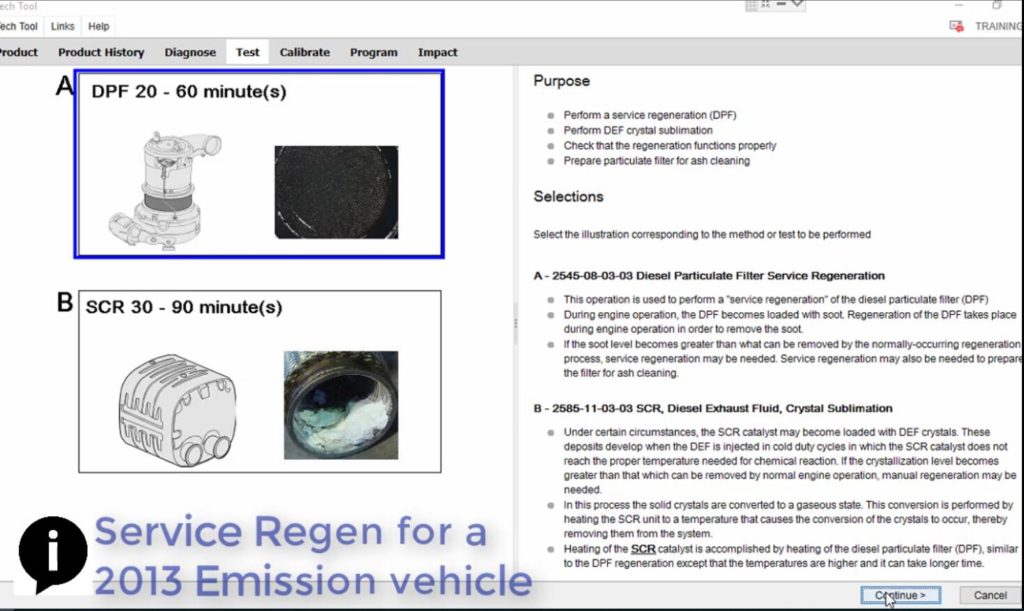
Task: Switch to the Program tab
Action: tap(373, 51)
